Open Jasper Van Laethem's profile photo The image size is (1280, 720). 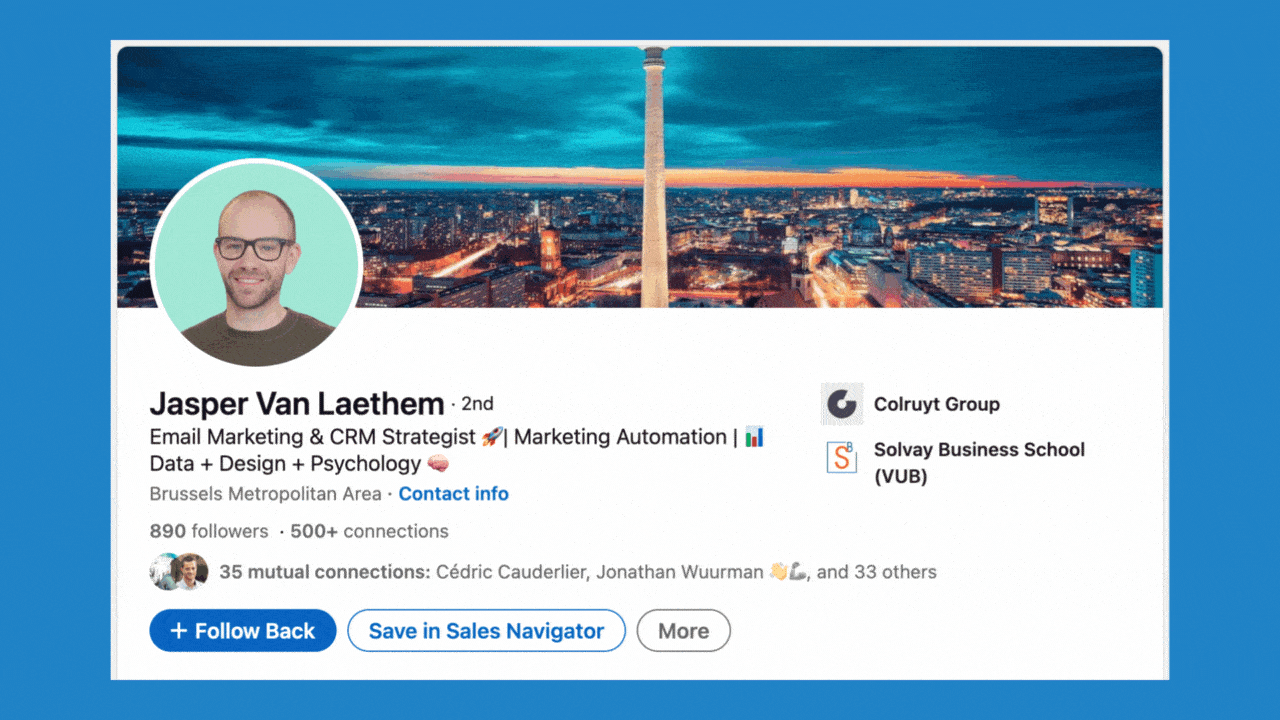[x=256, y=265]
